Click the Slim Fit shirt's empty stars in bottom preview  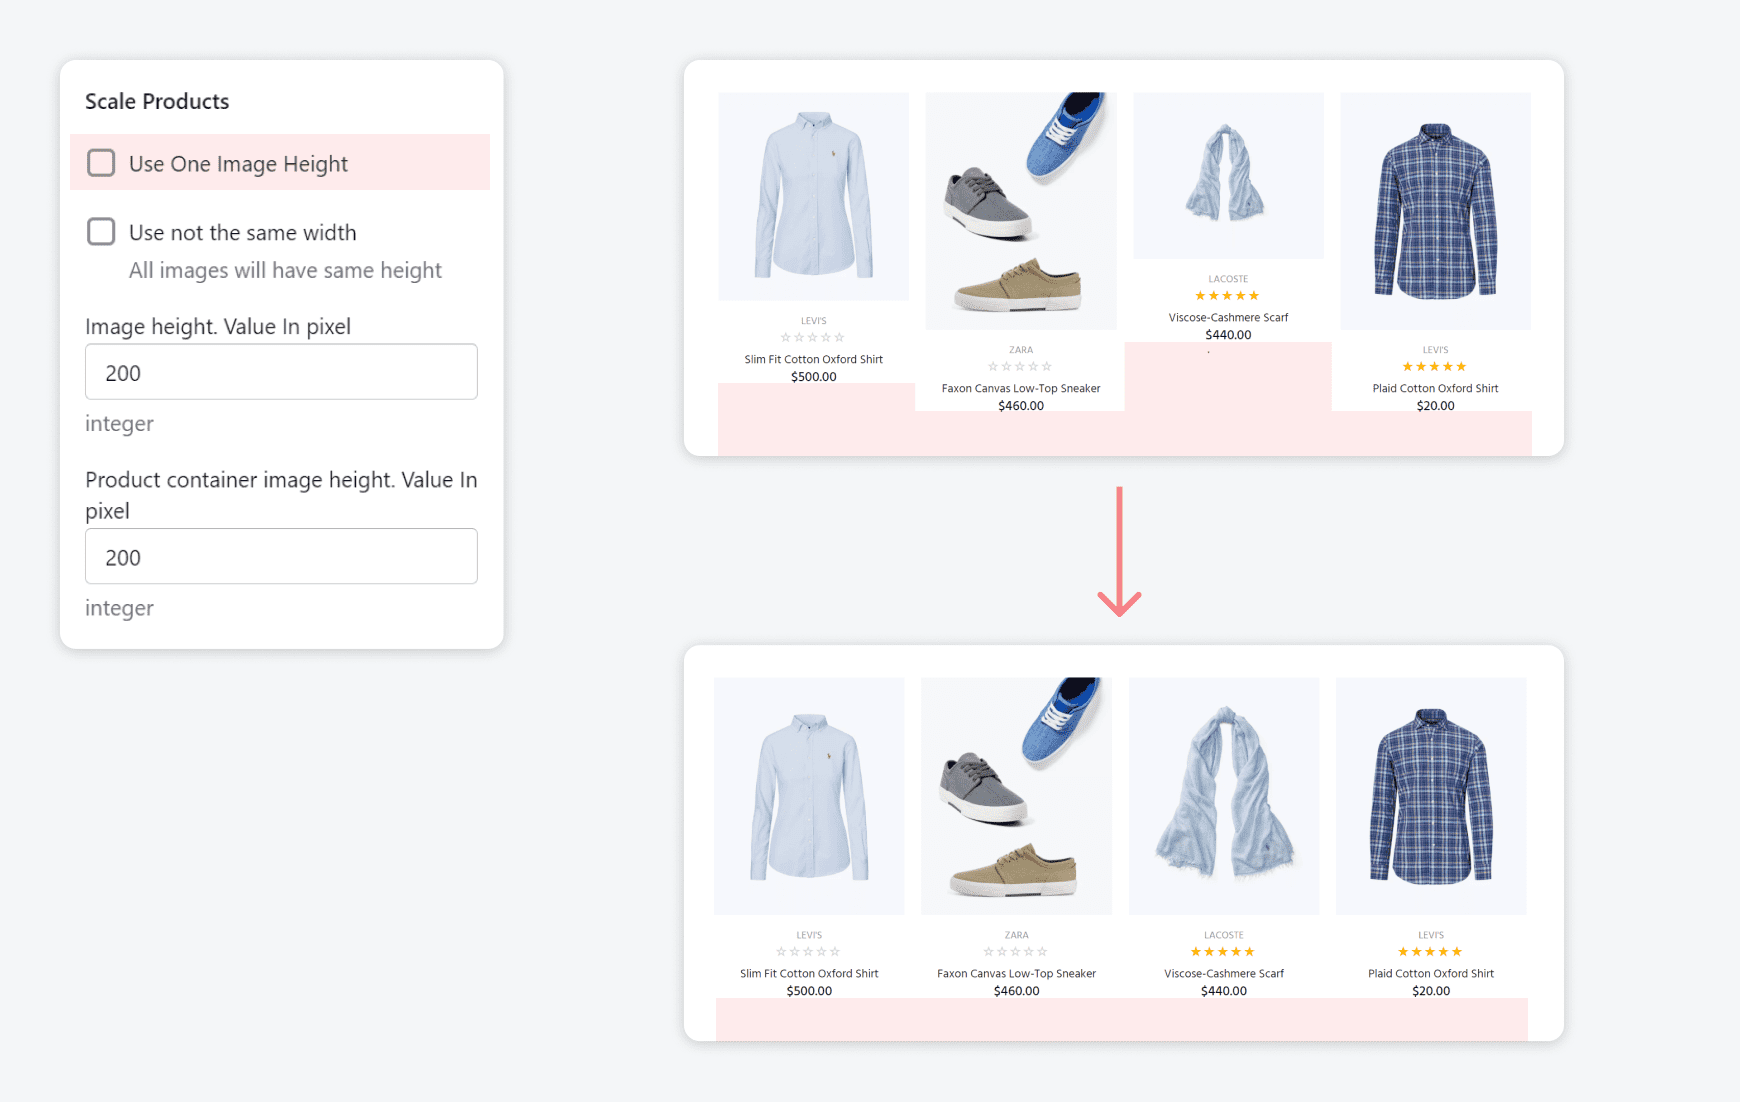click(808, 952)
